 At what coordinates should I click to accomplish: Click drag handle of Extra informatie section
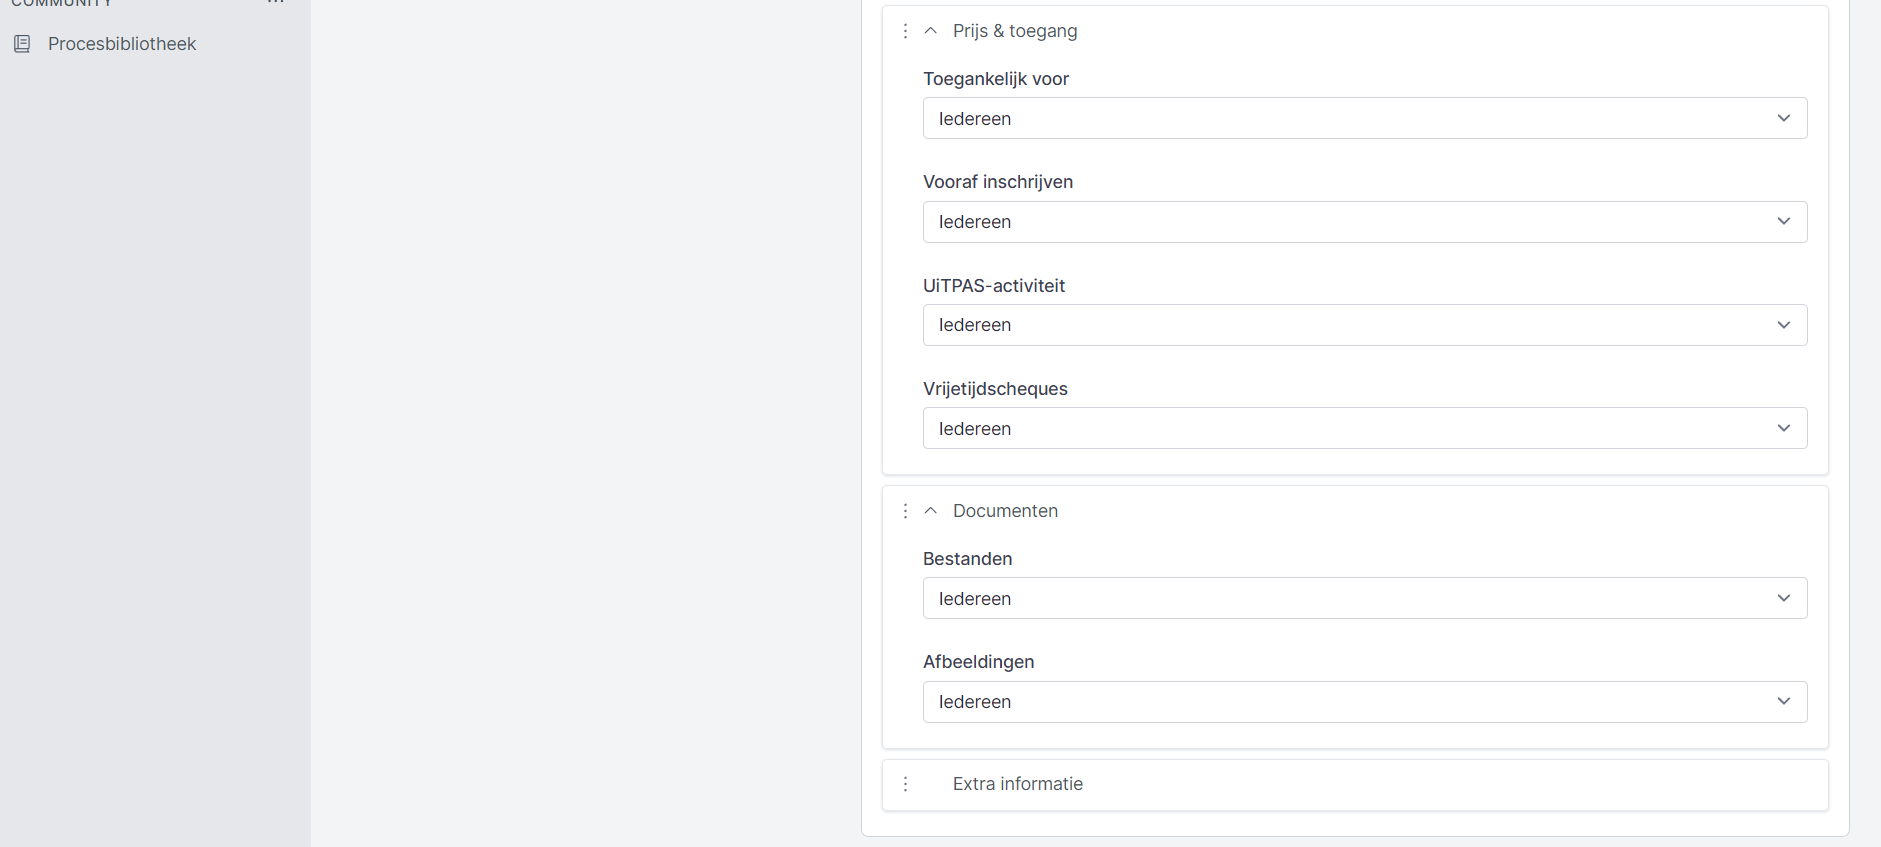(x=905, y=784)
